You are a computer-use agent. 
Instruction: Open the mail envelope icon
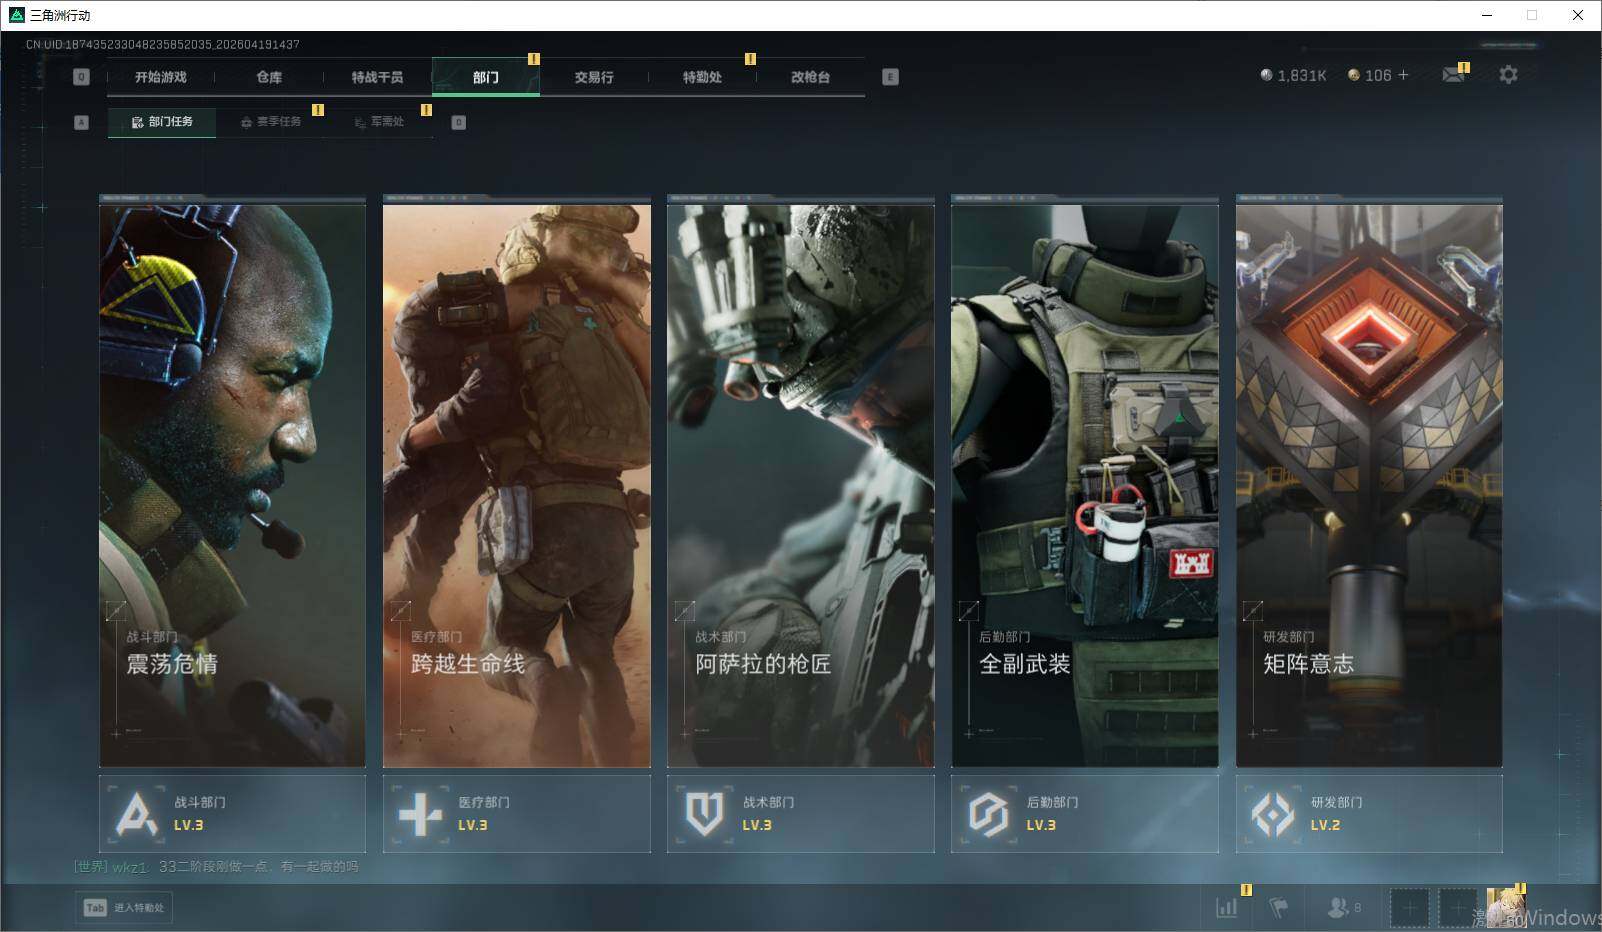(1453, 75)
